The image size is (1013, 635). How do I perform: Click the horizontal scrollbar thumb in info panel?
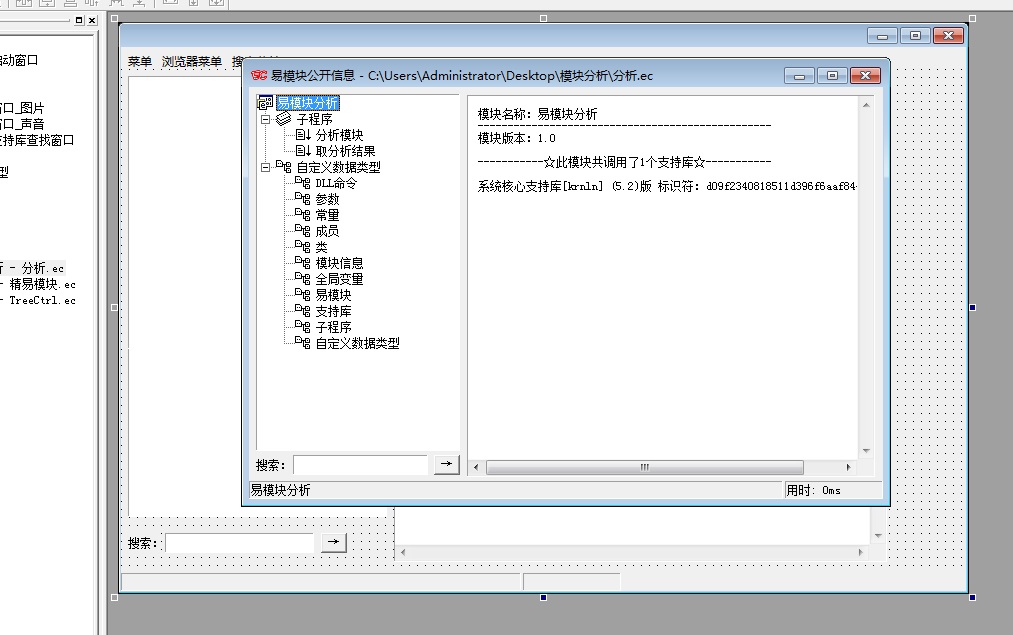(644, 467)
